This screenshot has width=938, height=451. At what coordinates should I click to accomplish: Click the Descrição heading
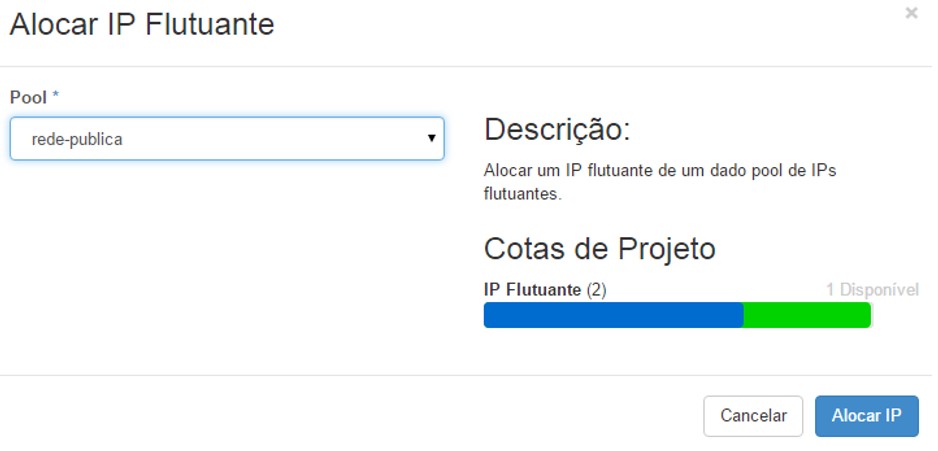557,129
